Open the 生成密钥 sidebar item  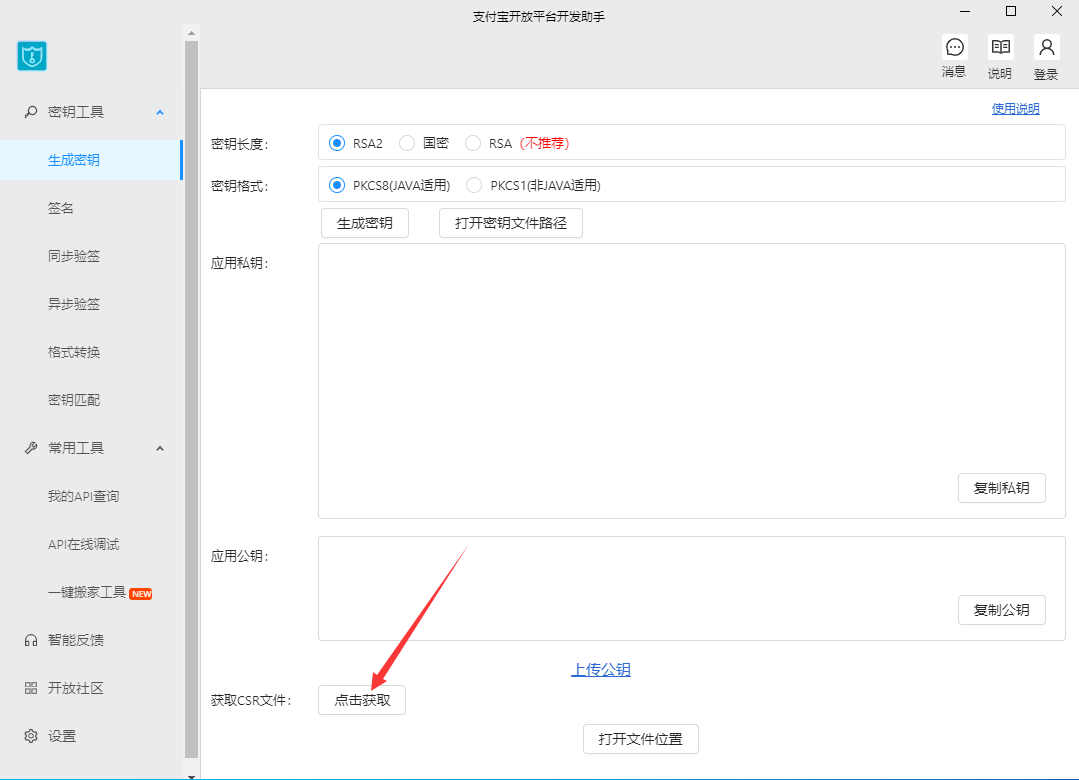[x=91, y=160]
